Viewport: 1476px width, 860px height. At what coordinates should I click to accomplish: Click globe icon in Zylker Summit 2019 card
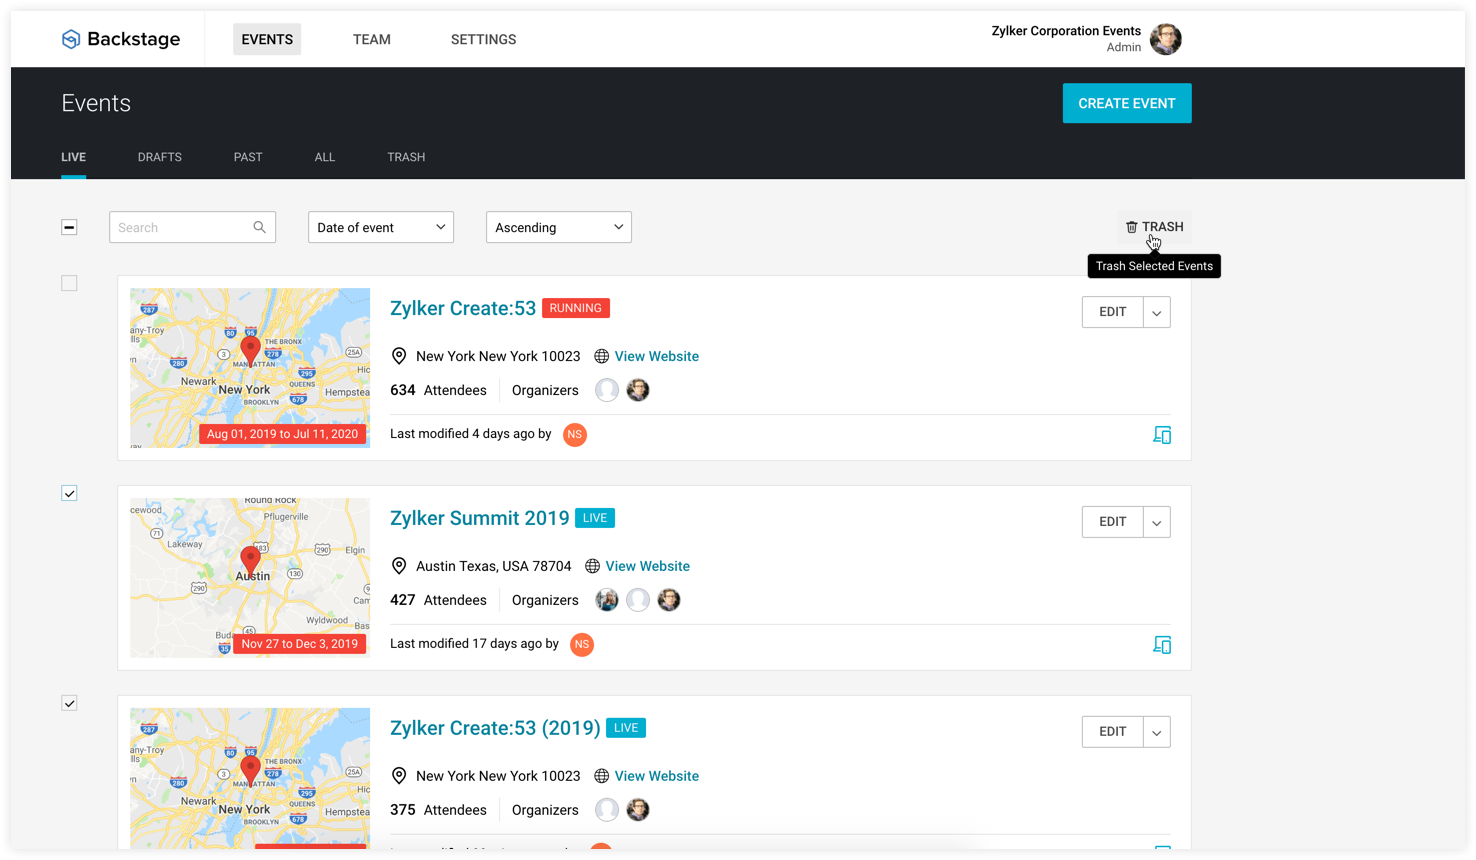592,566
